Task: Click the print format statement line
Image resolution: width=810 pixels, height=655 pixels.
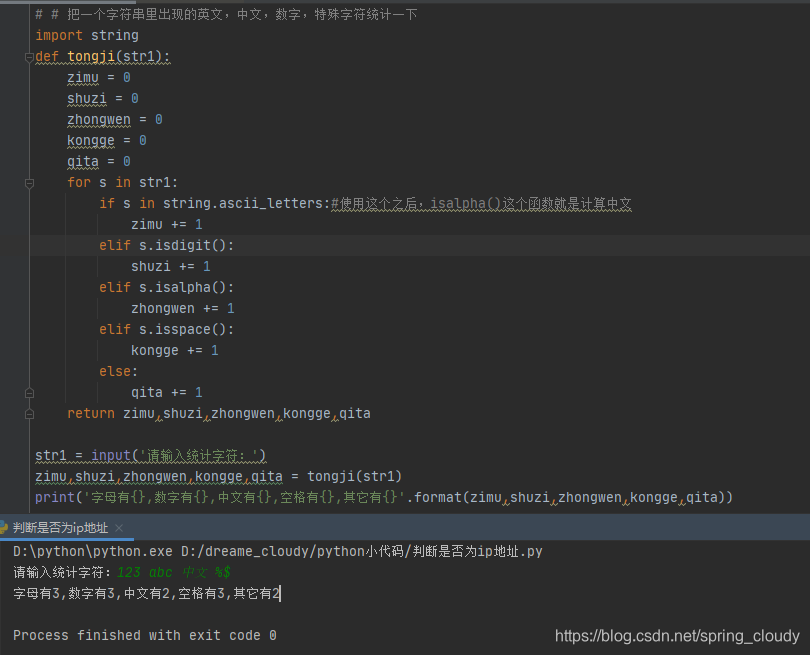Action: pyautogui.click(x=384, y=497)
